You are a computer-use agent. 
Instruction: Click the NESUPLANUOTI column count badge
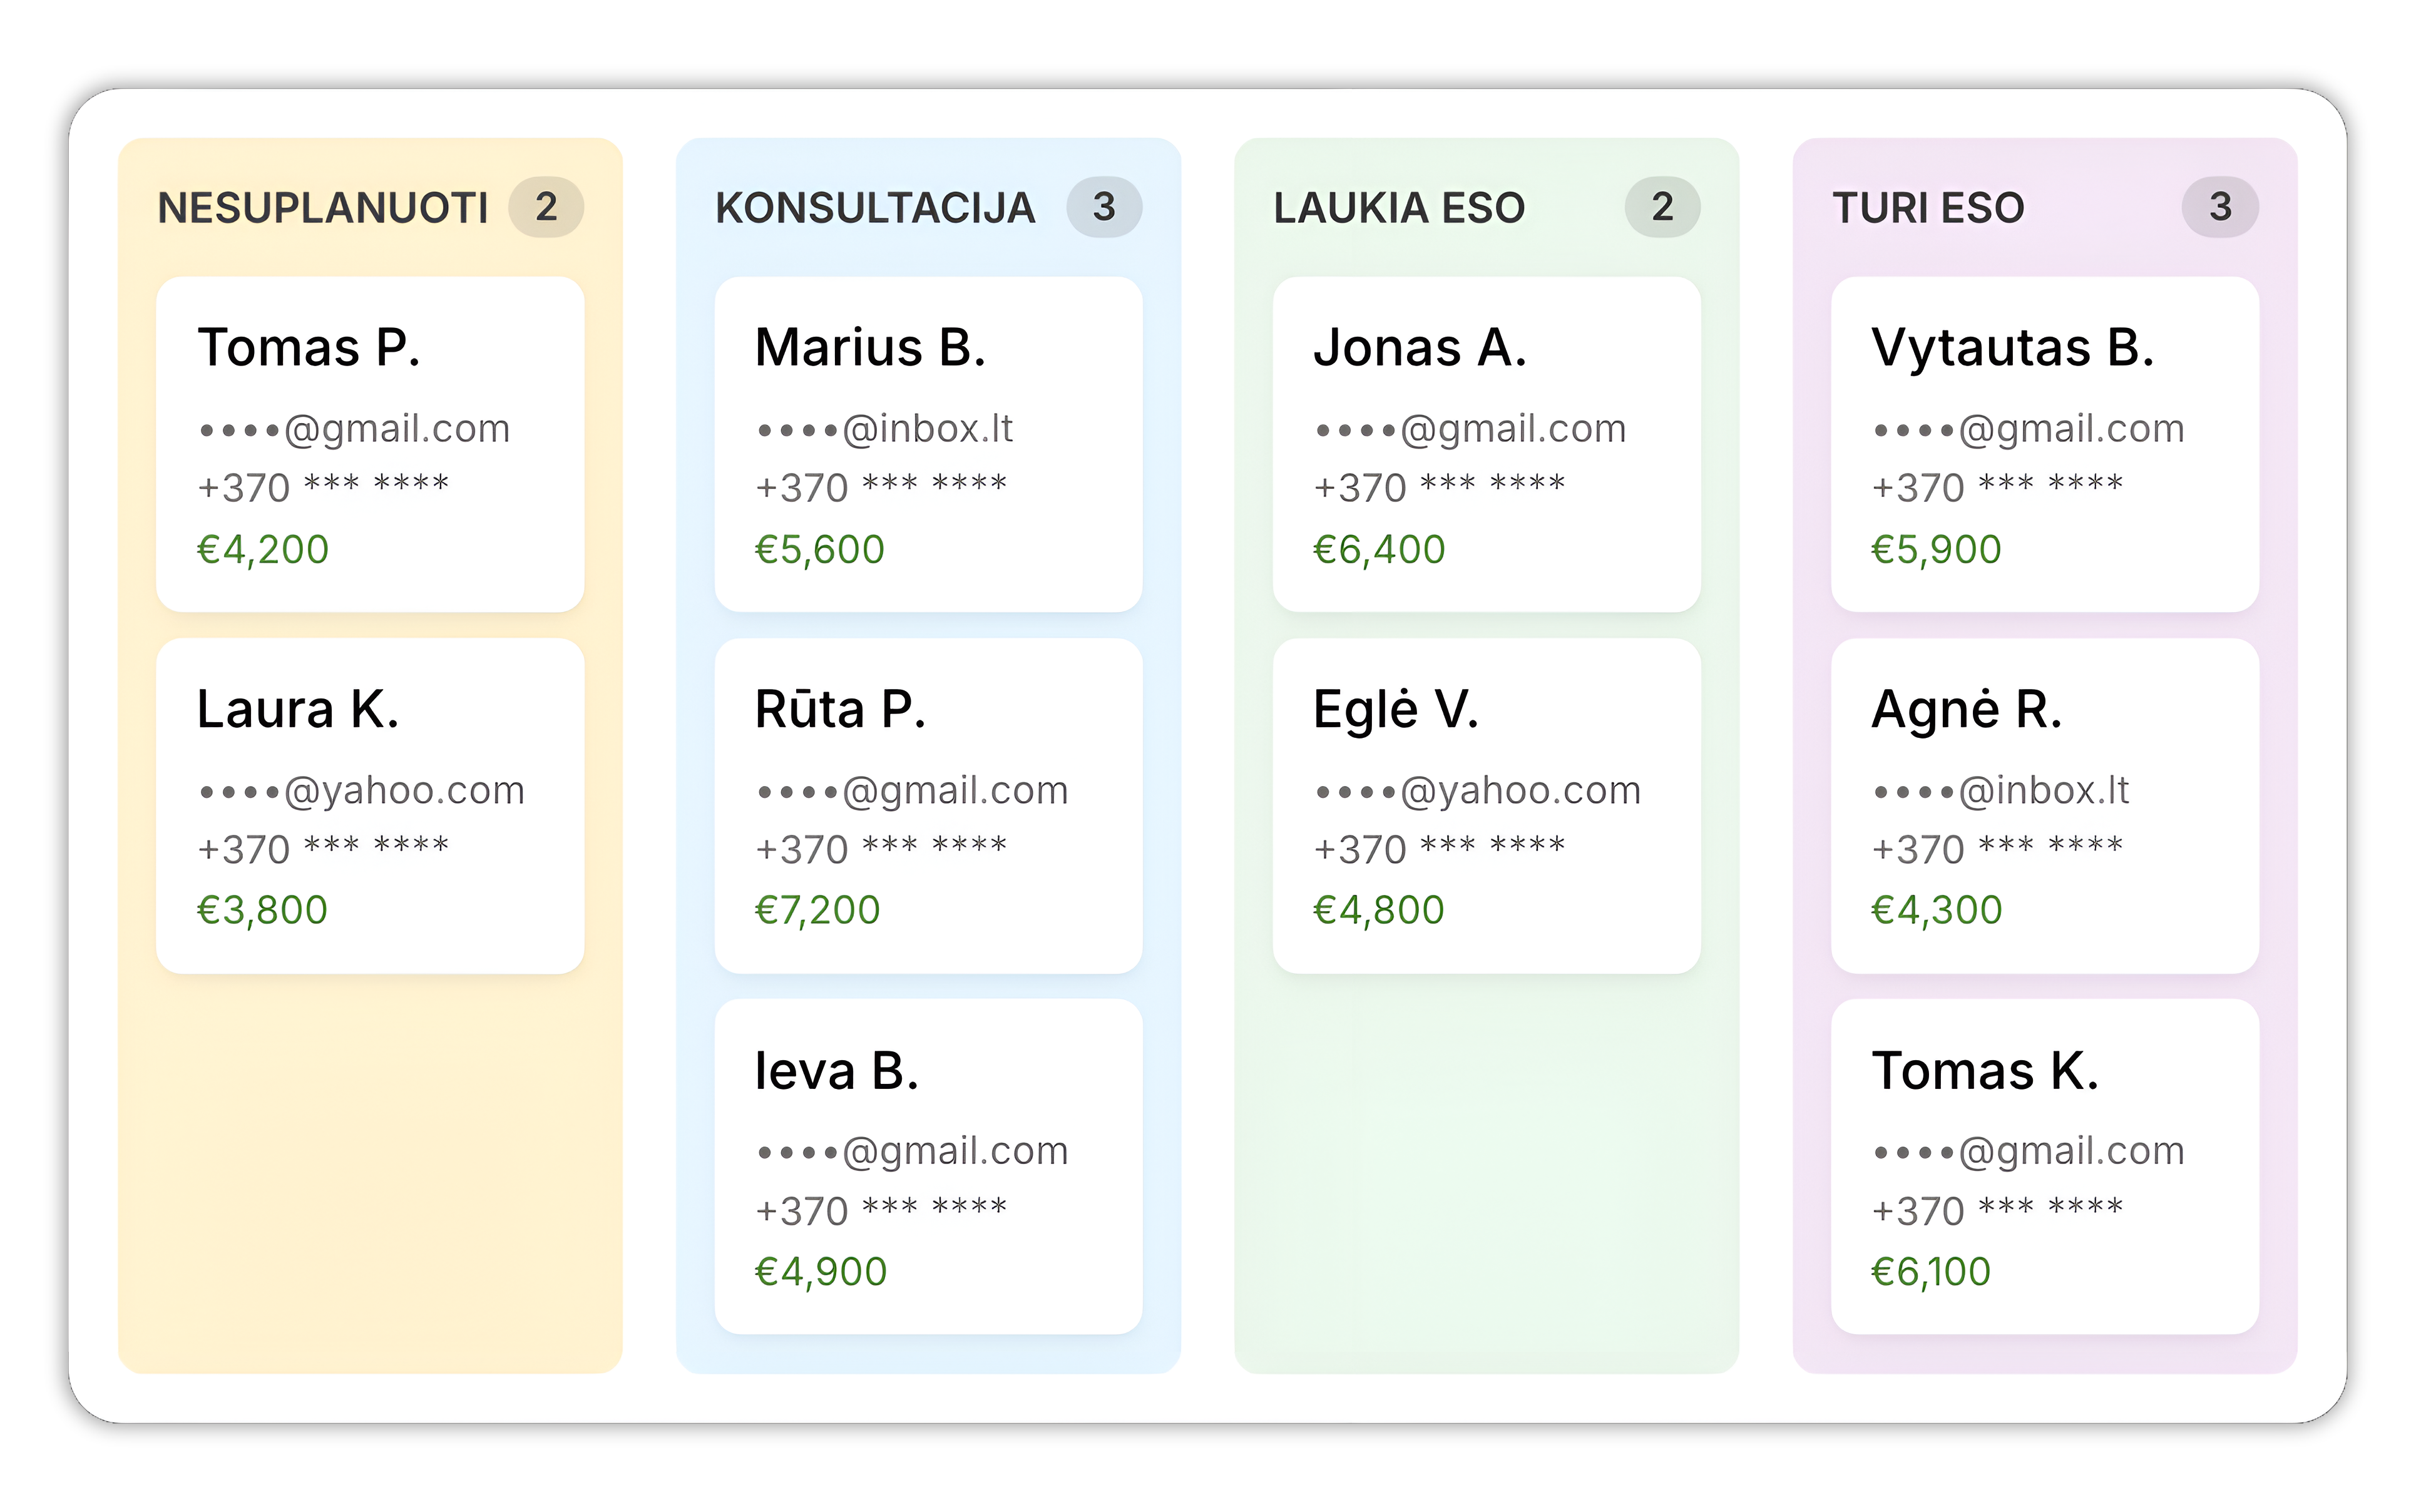pos(546,207)
